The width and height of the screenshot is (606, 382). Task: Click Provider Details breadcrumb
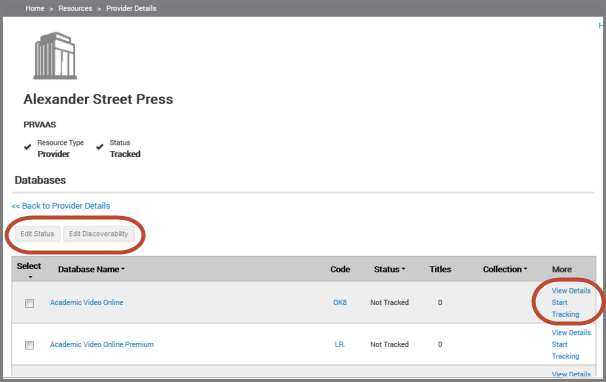click(x=131, y=9)
